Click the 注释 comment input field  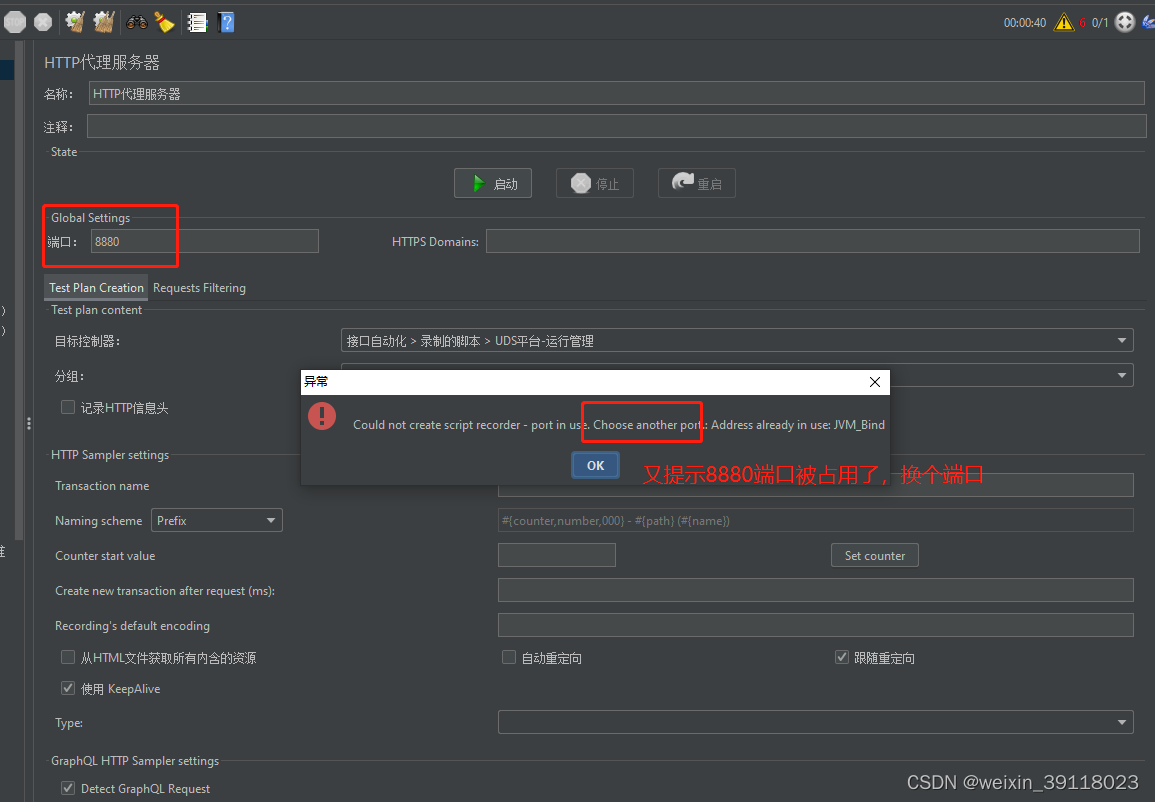617,126
